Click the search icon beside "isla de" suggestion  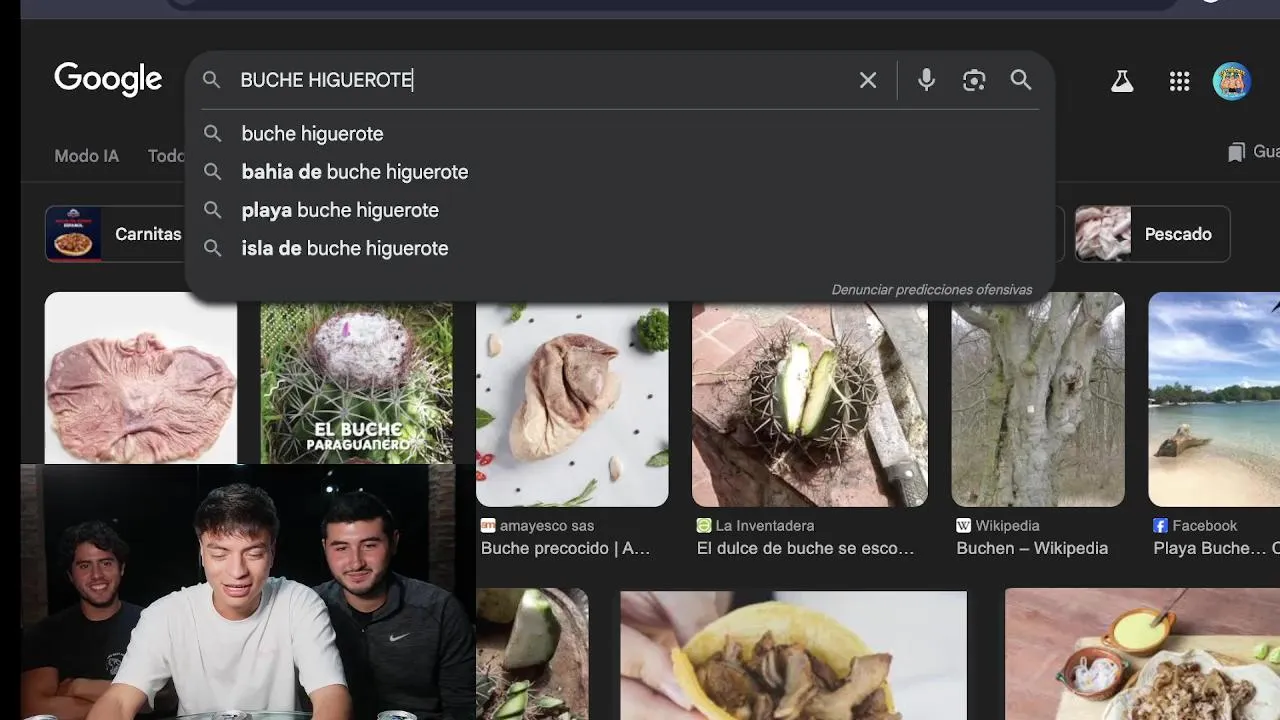point(212,248)
